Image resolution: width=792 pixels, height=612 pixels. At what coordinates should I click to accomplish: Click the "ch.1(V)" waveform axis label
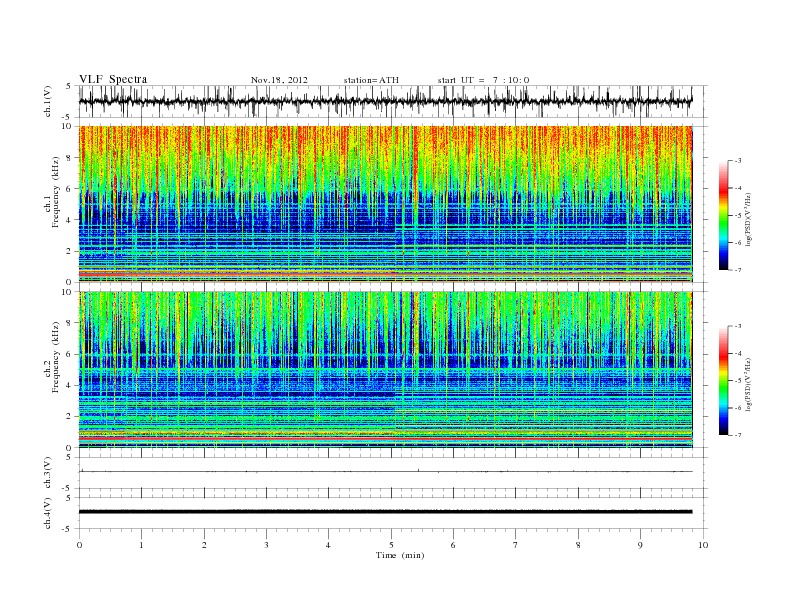click(48, 101)
